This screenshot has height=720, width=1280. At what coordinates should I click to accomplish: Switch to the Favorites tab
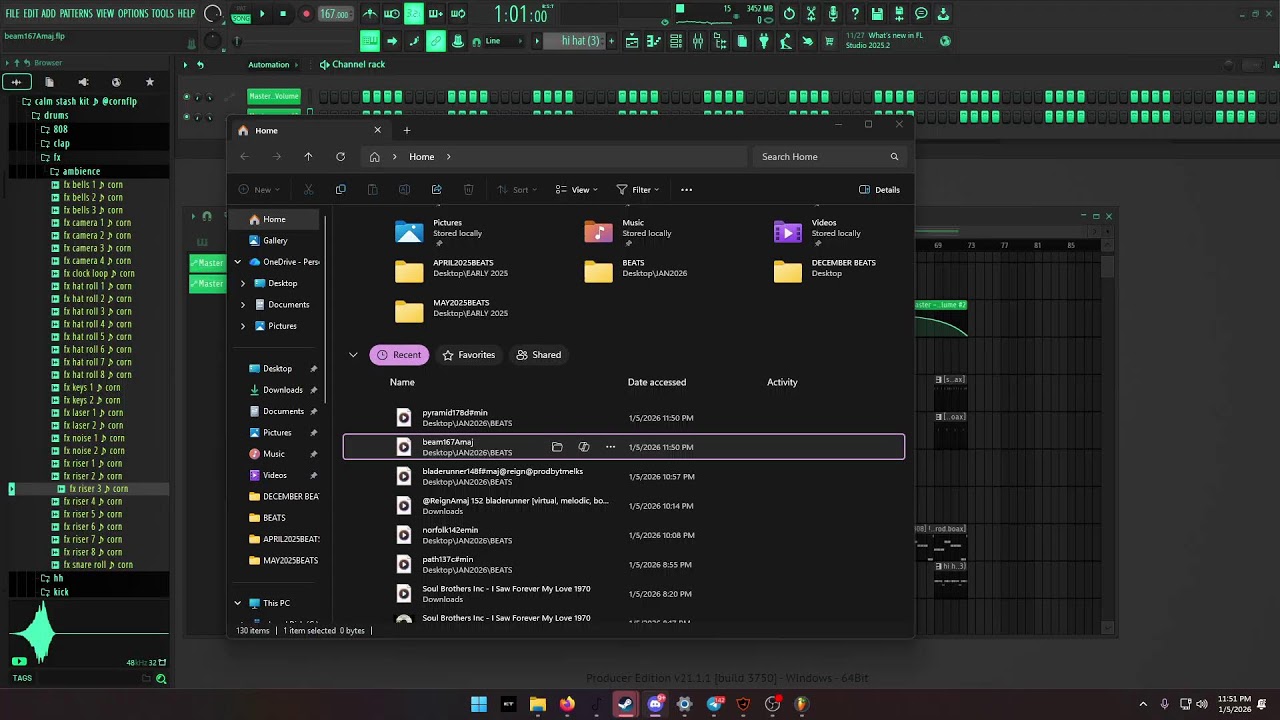click(x=469, y=355)
